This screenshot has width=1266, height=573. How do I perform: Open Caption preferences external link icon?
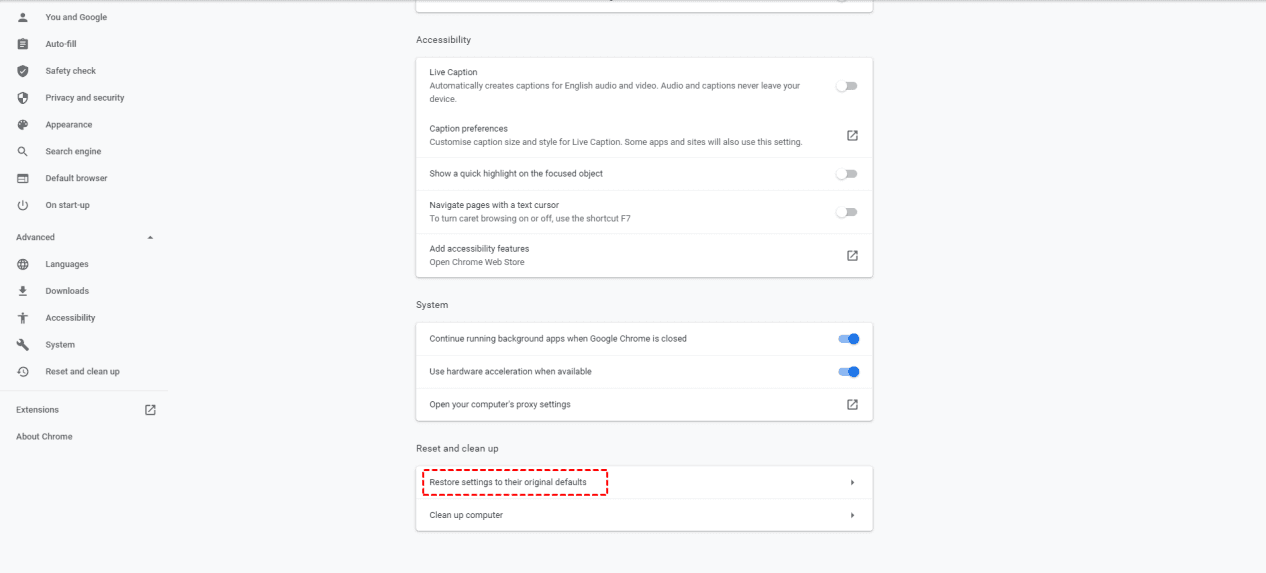point(852,135)
